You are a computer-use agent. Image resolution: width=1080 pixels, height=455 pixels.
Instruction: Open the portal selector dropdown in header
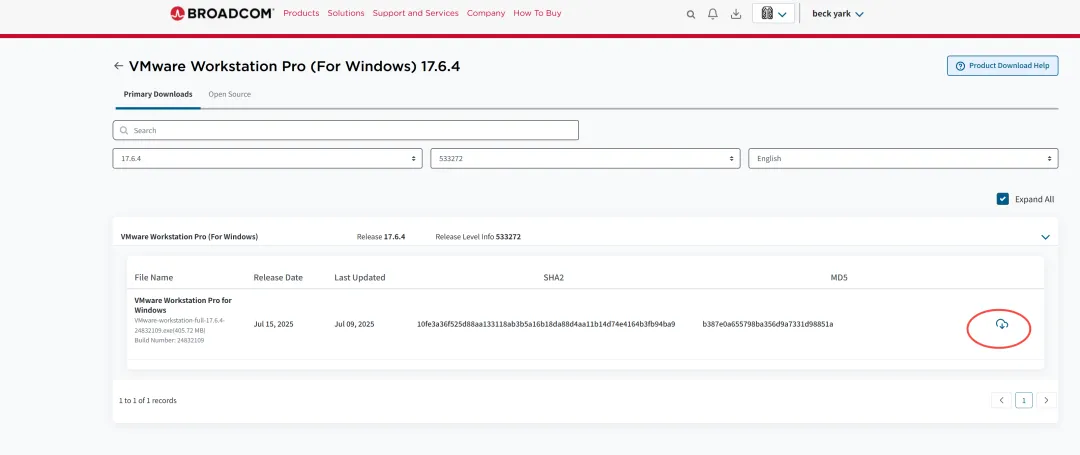point(773,13)
